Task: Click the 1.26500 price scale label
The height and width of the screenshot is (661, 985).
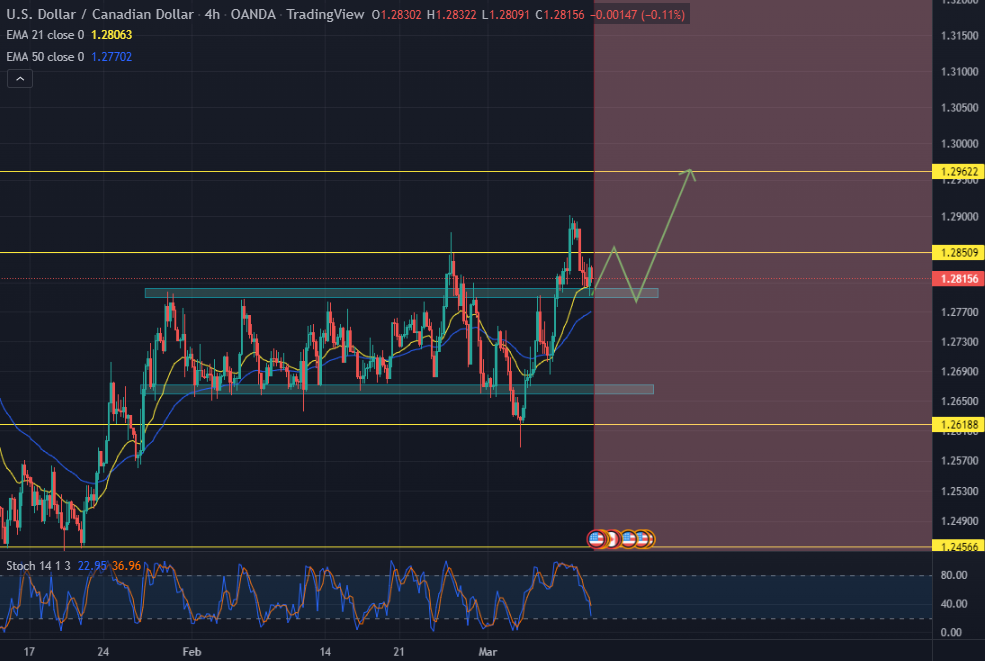Action: pyautogui.click(x=959, y=401)
